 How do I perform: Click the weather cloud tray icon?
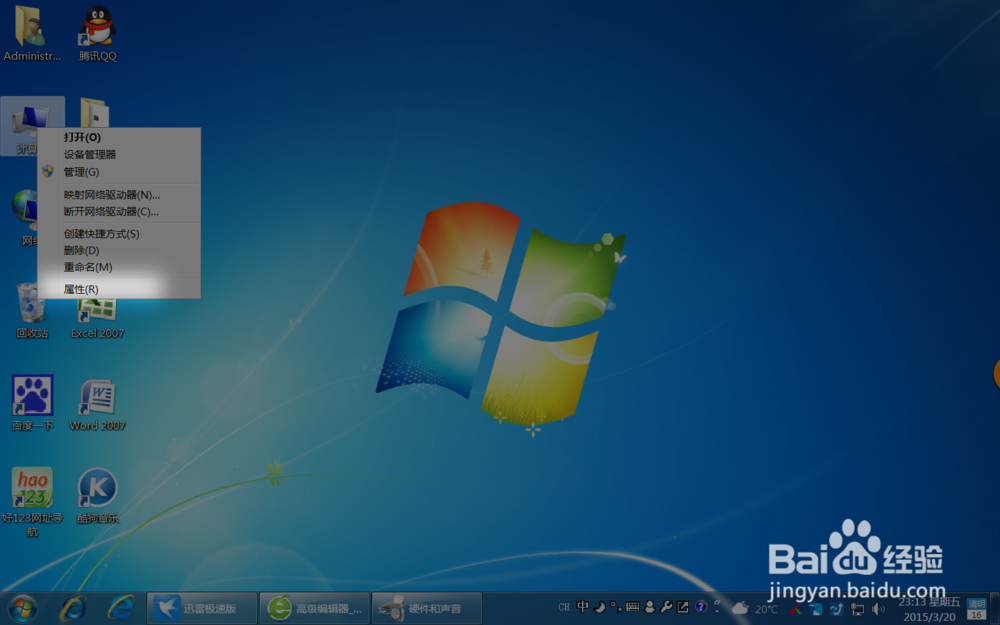(x=740, y=608)
